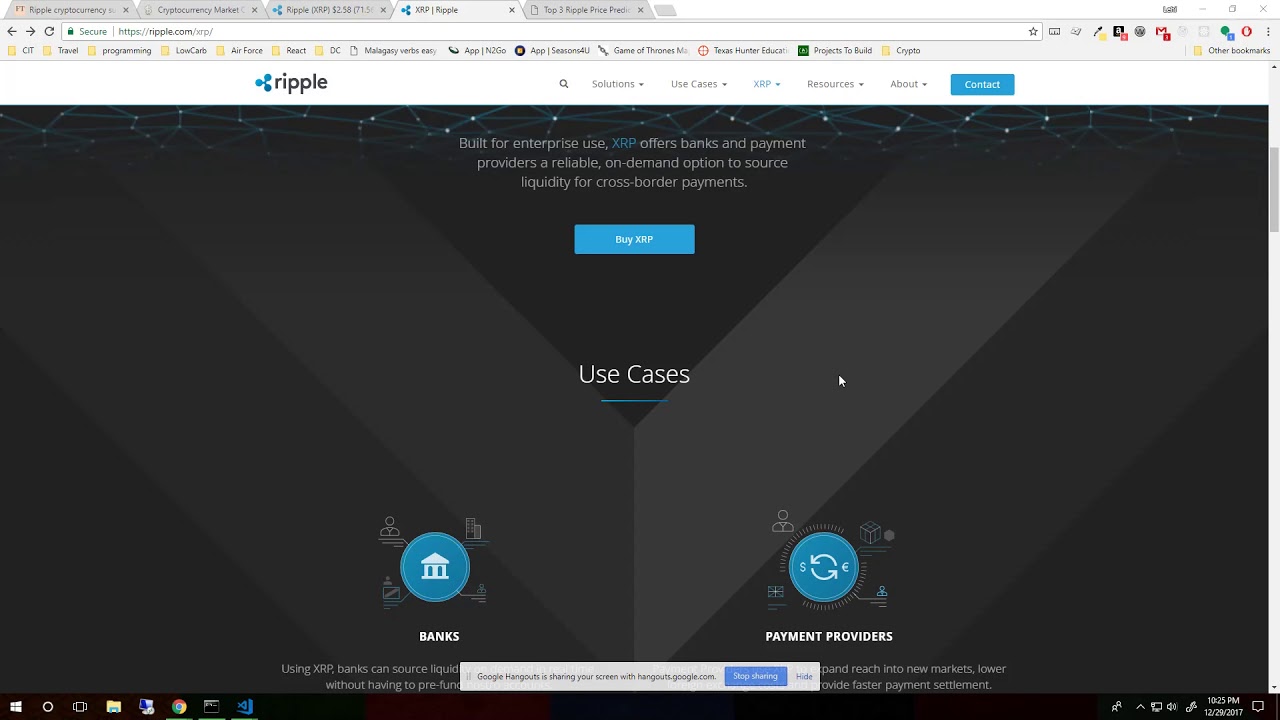The height and width of the screenshot is (720, 1280).
Task: Click Stop sharing in Hangouts bar
Action: 755,676
